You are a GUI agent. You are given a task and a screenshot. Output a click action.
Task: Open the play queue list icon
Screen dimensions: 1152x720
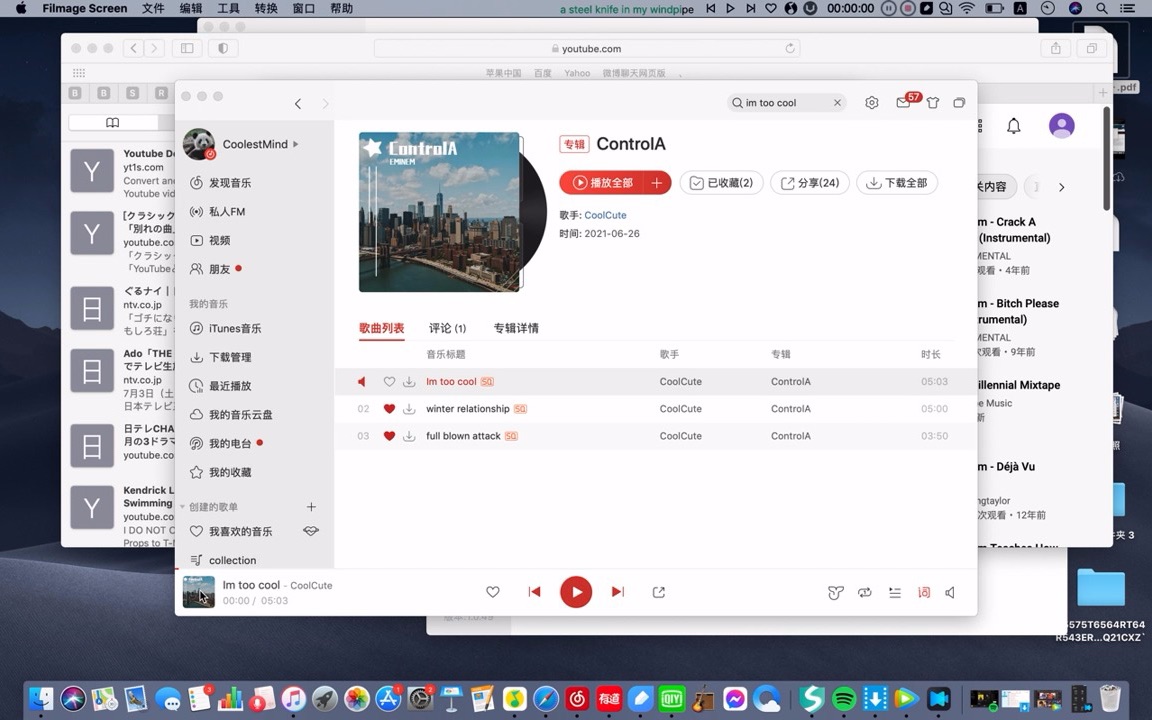[895, 592]
